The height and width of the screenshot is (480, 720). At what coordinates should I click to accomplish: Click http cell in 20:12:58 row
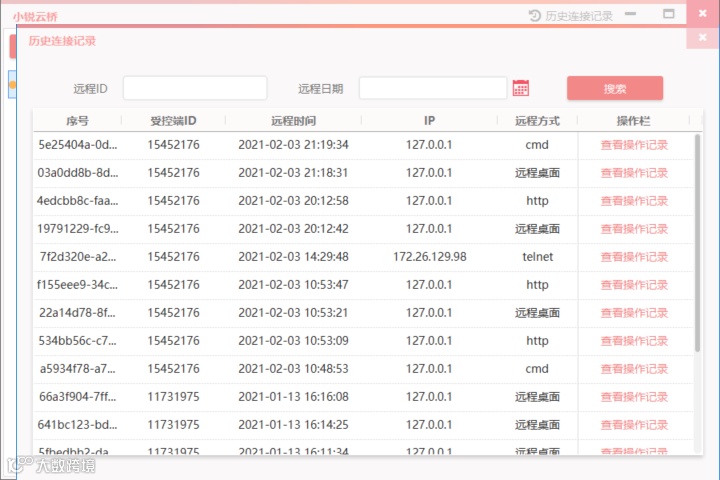click(x=537, y=201)
